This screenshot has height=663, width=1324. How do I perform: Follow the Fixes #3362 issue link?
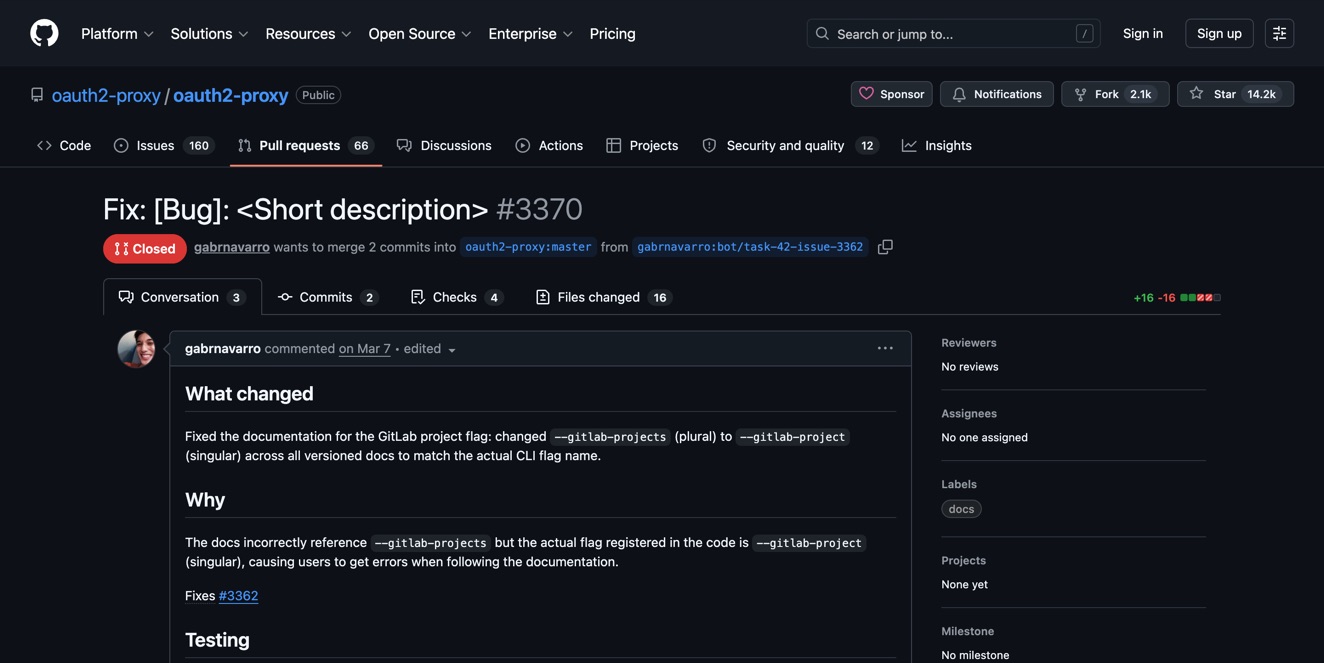tap(240, 593)
